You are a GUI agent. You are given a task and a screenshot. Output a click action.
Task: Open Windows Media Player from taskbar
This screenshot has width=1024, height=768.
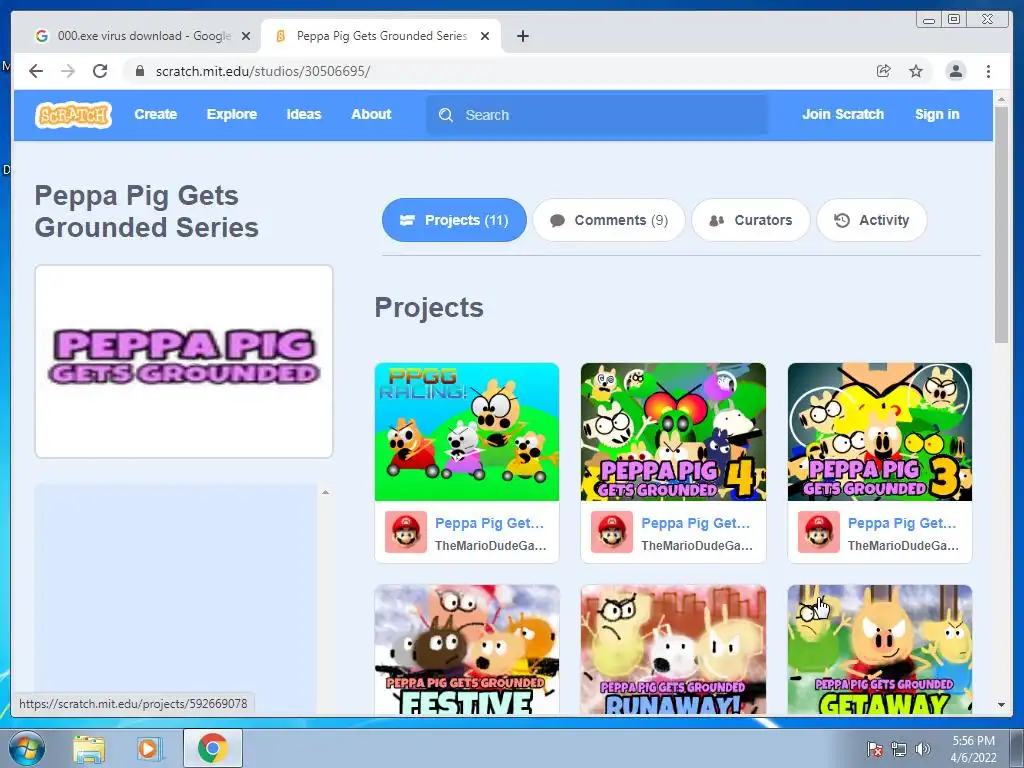click(x=150, y=748)
